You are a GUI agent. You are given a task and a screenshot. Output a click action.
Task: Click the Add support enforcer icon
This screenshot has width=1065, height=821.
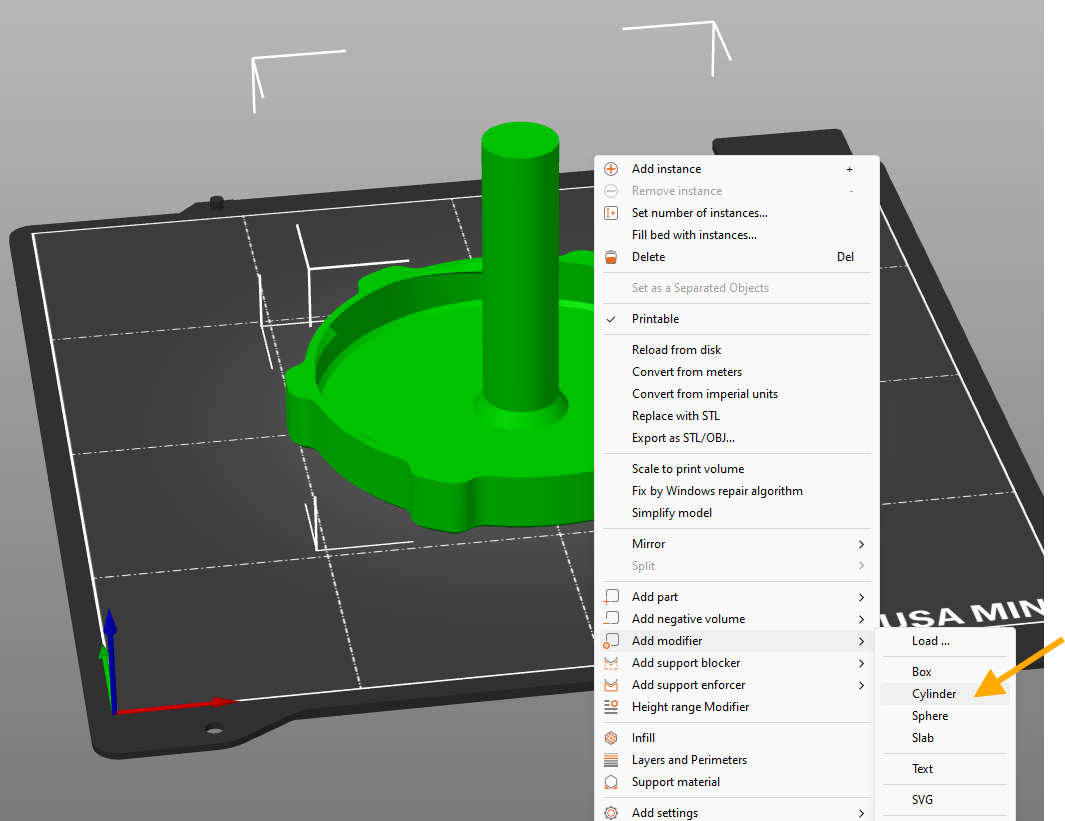click(611, 685)
